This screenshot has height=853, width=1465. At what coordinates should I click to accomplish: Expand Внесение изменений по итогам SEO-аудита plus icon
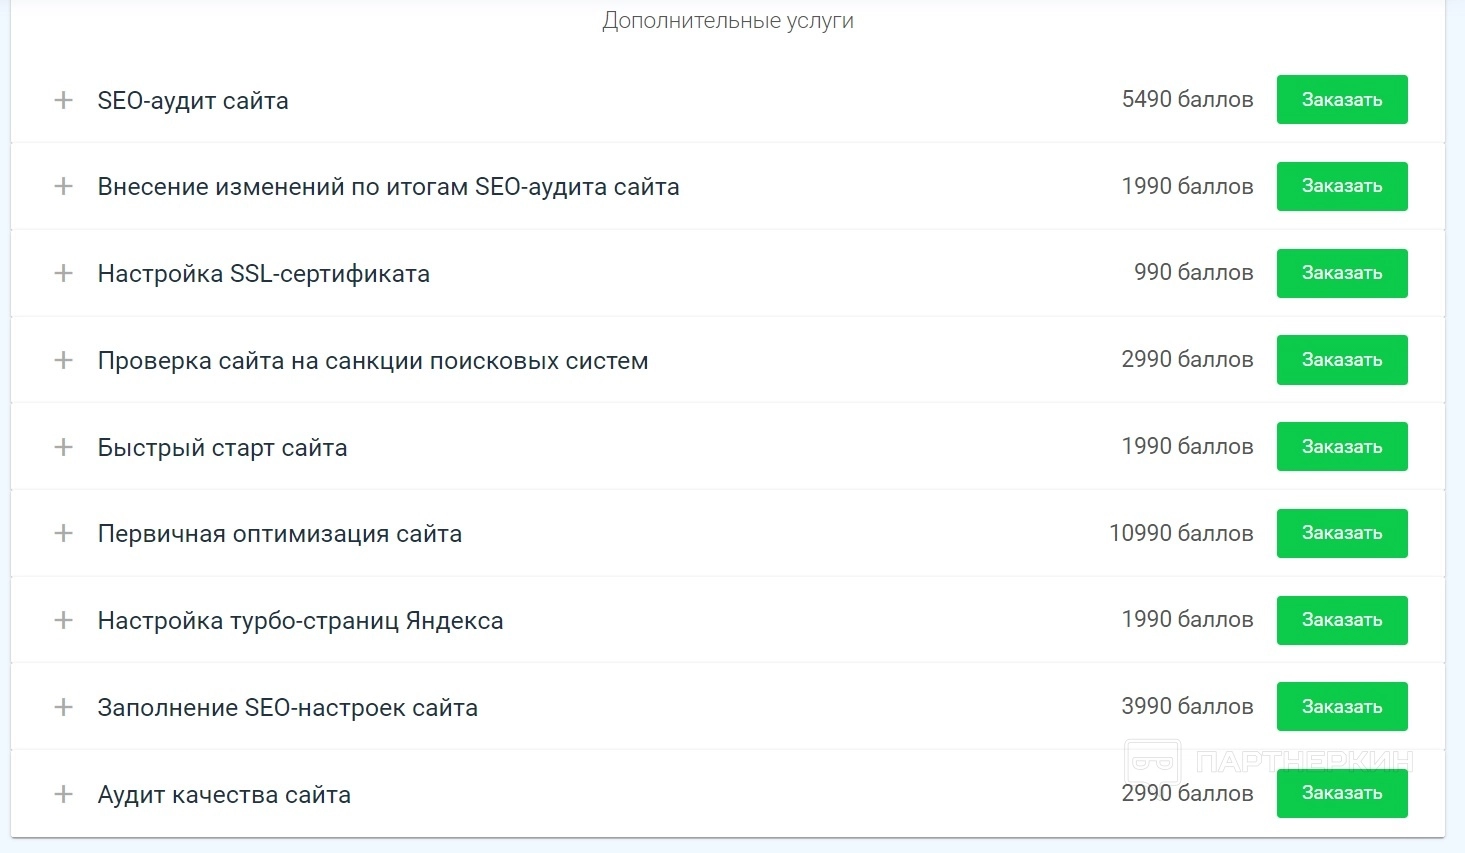63,186
